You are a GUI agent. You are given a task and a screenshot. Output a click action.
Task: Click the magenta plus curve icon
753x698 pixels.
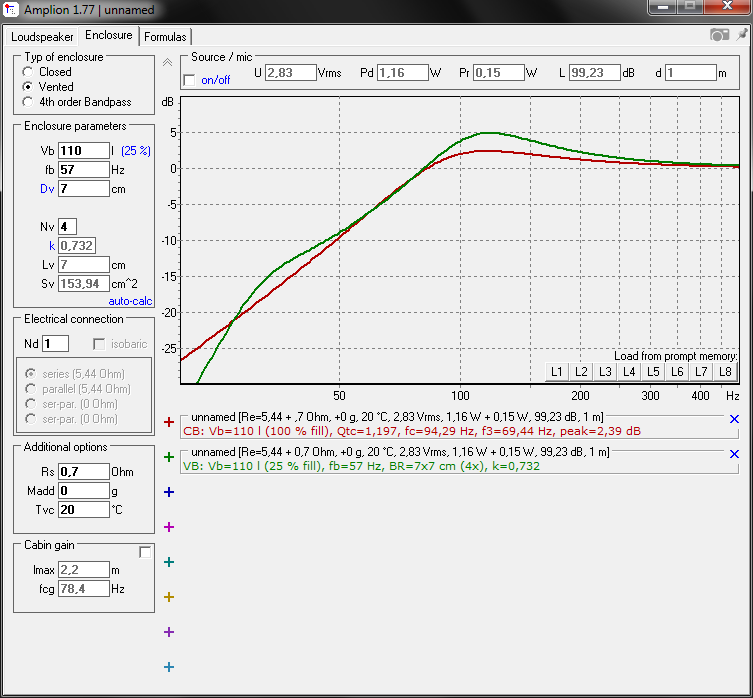(169, 527)
